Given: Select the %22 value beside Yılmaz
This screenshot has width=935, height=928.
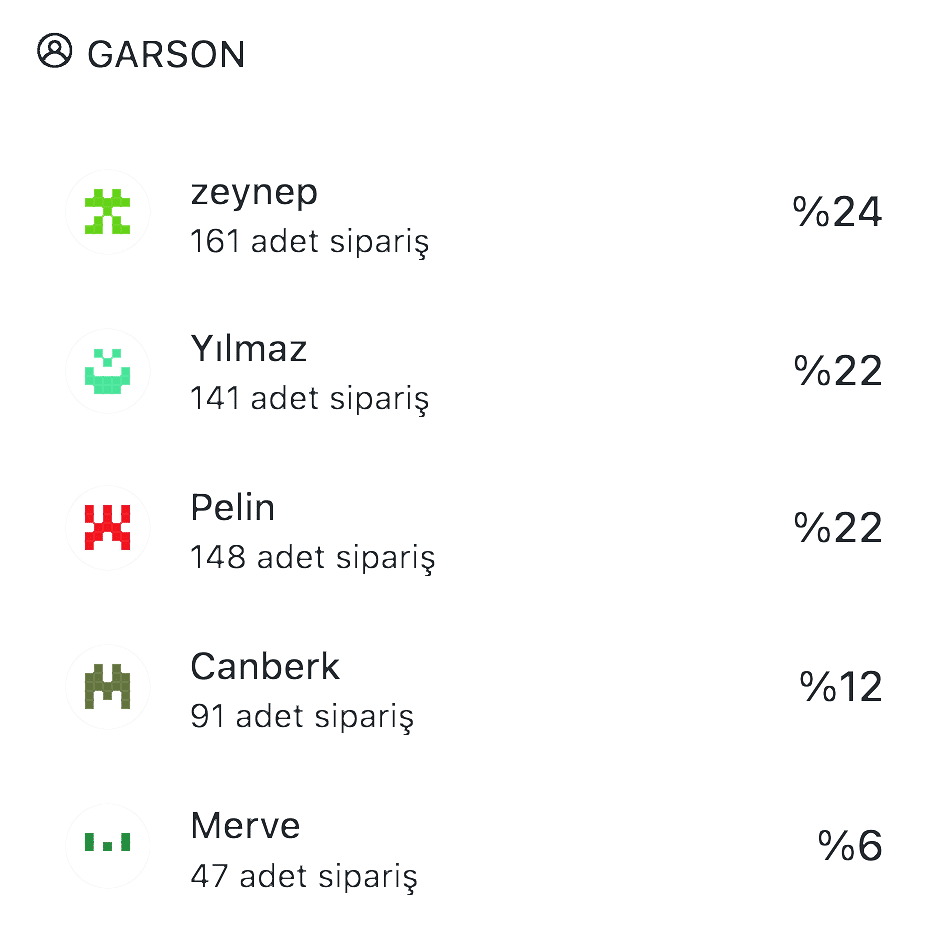Looking at the screenshot, I should point(837,371).
